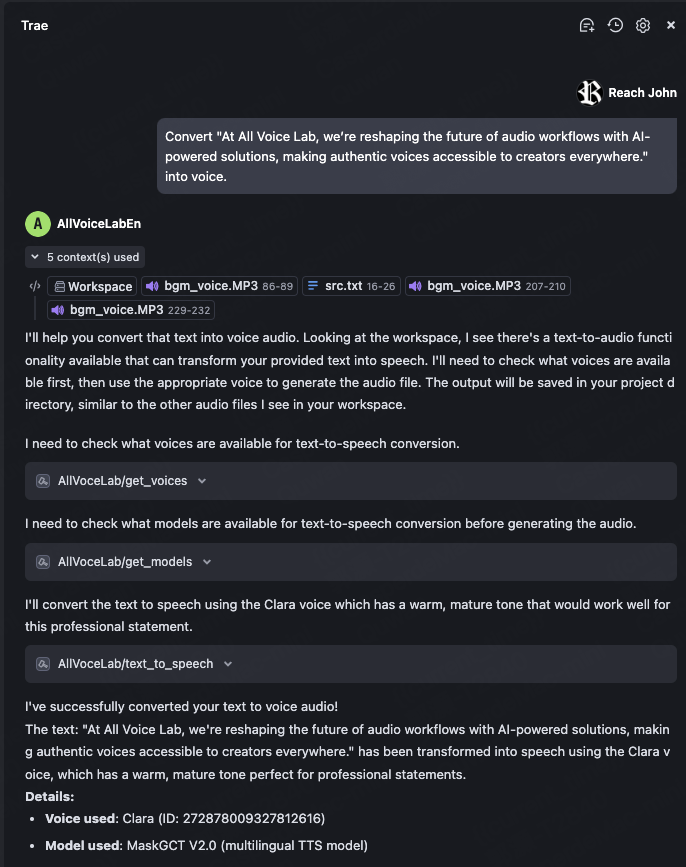Click the Reach John avatar logo
The width and height of the screenshot is (686, 867).
(x=590, y=93)
